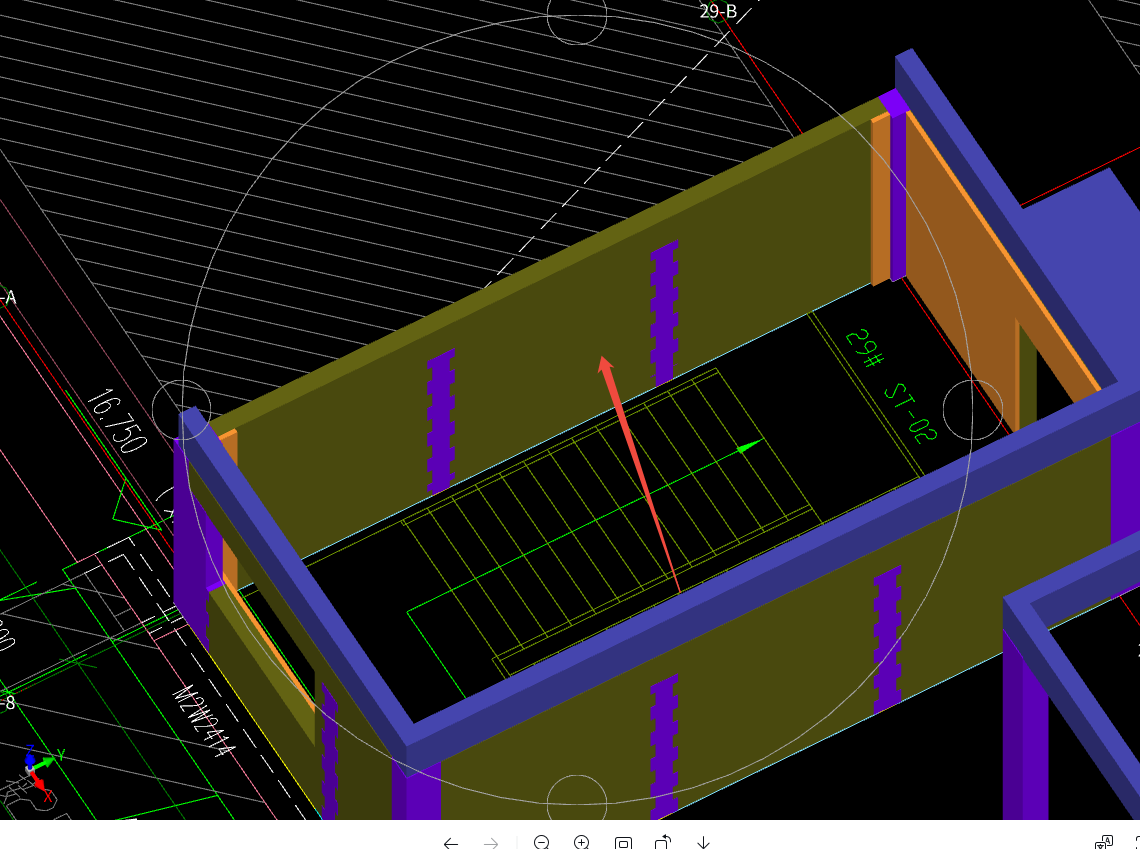Fit image to window icon
Image resolution: width=1140 pixels, height=849 pixels.
[x=623, y=842]
